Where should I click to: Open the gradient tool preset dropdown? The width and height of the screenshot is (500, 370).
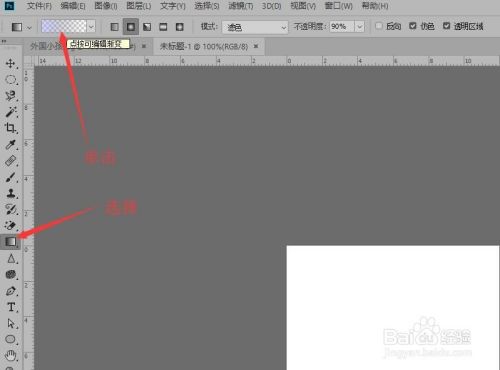(29, 27)
